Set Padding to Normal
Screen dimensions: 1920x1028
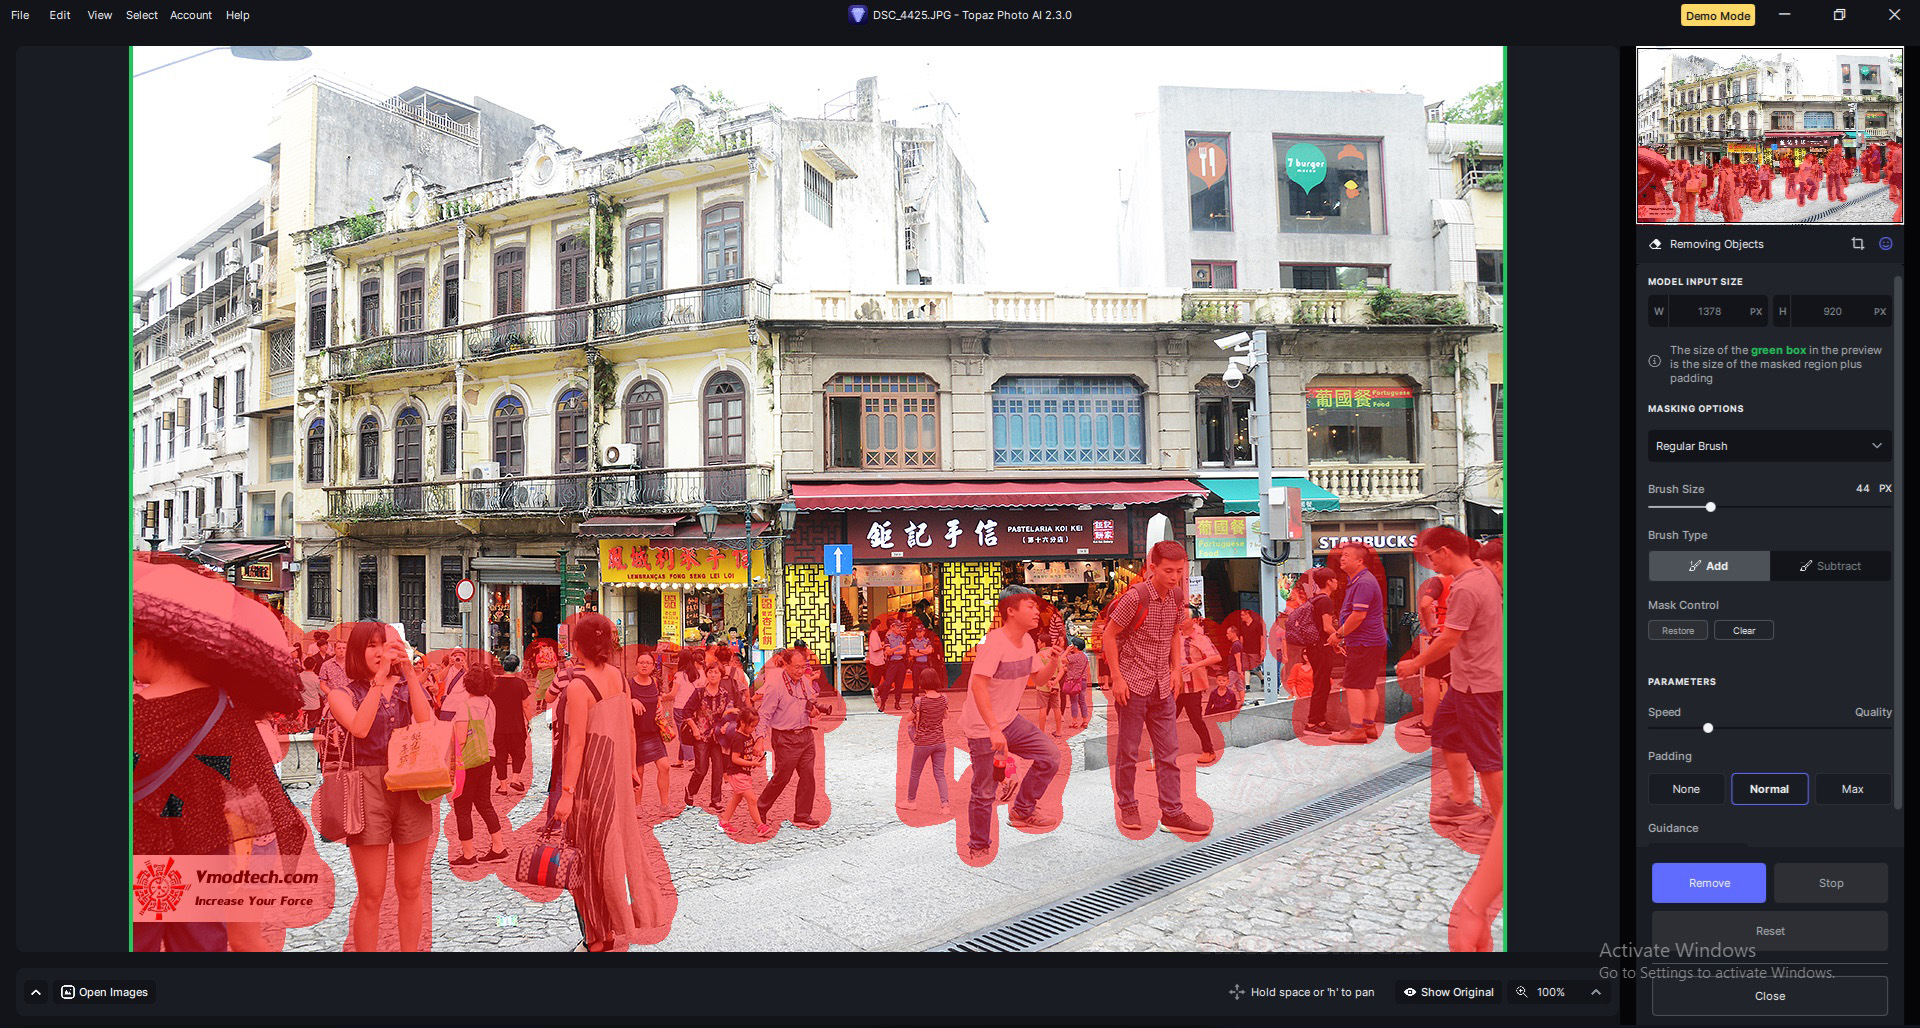1769,789
